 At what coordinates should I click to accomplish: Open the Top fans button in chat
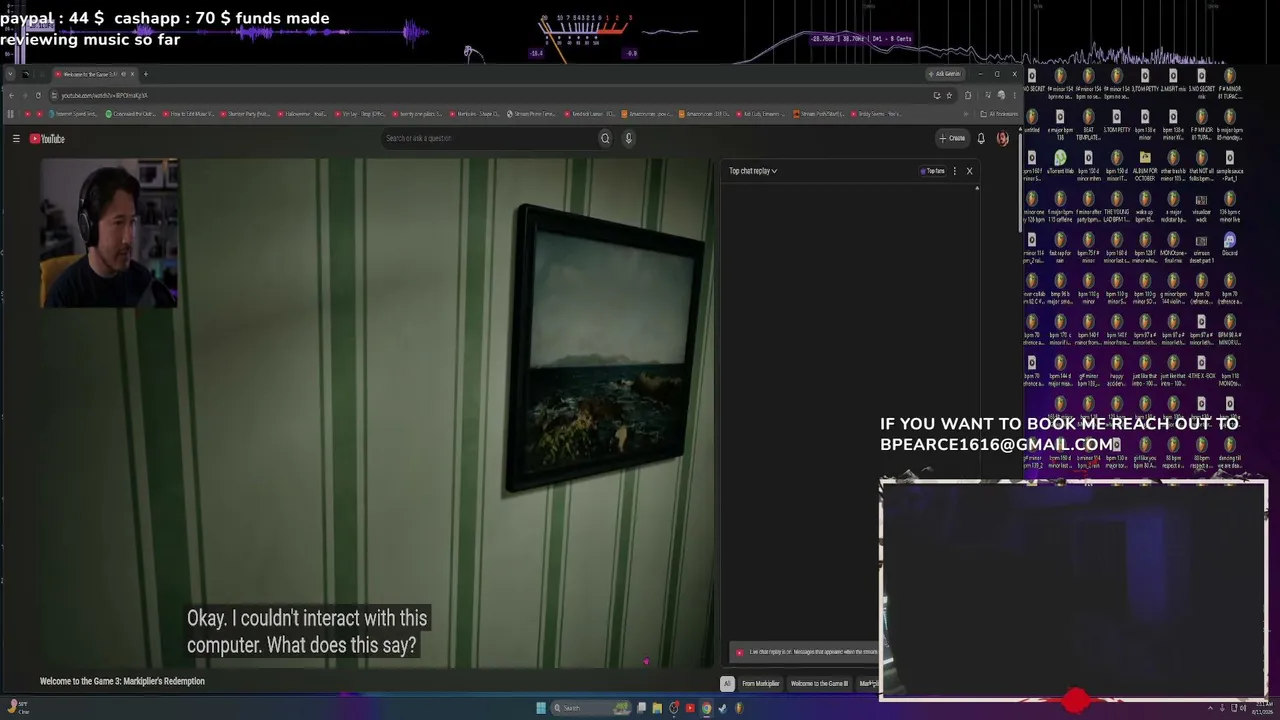click(x=933, y=171)
